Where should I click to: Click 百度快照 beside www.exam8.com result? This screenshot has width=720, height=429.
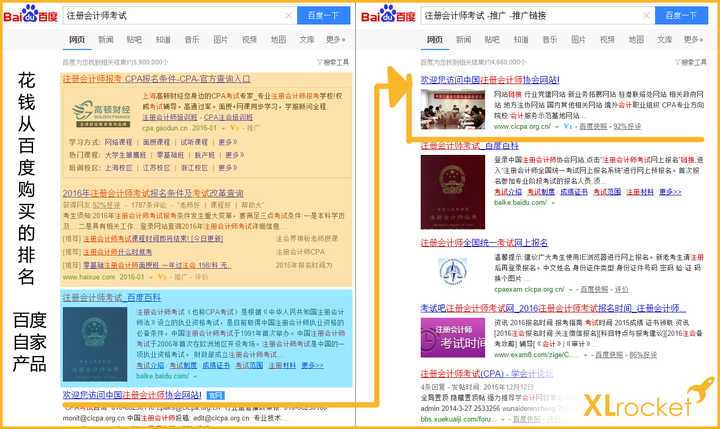coord(609,355)
